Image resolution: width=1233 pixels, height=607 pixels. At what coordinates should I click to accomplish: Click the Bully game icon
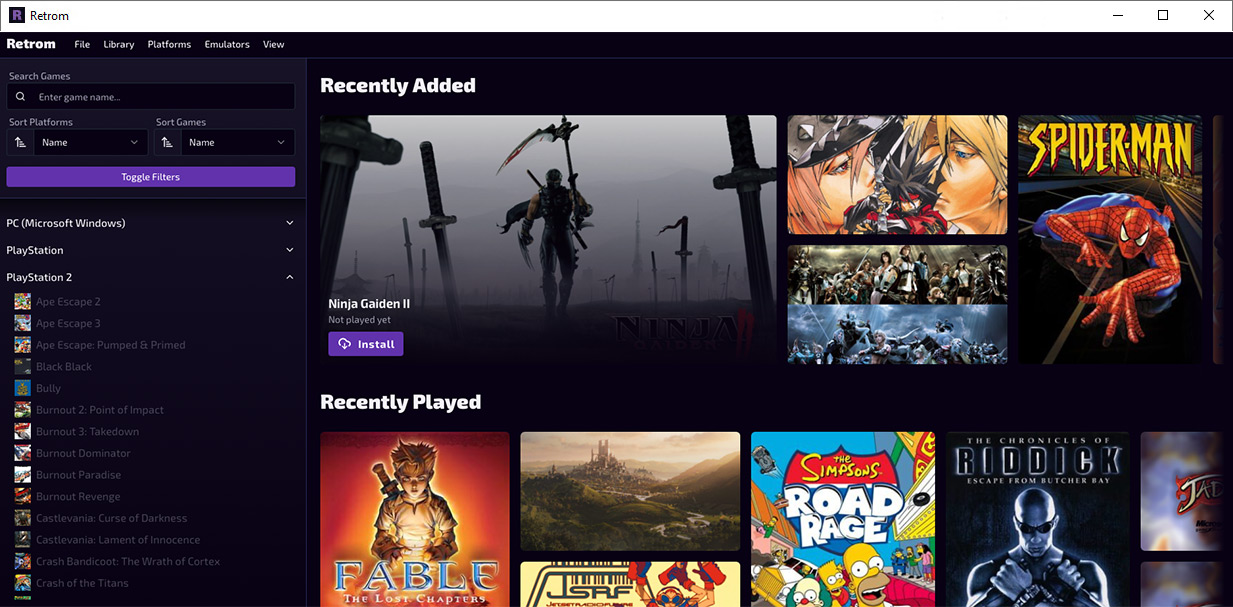(x=22, y=388)
